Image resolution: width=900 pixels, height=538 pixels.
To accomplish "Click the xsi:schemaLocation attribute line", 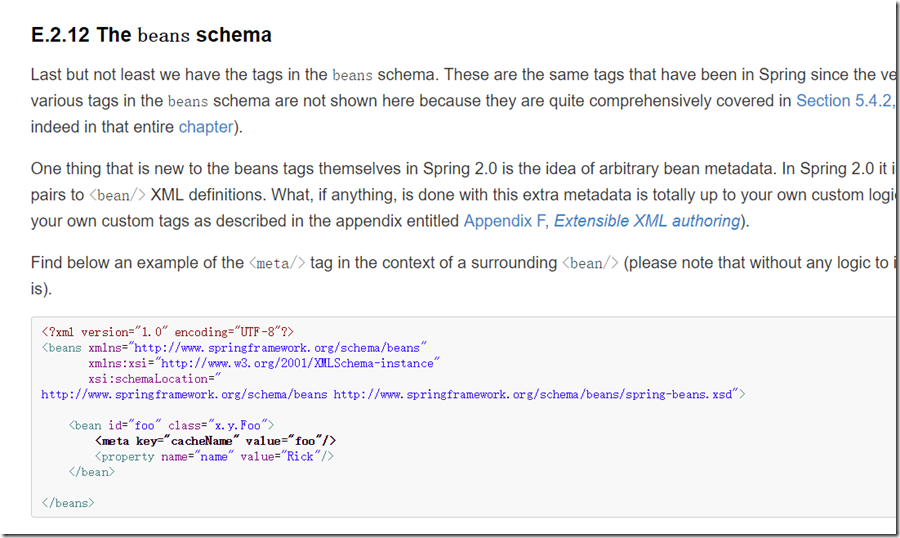I will pos(154,378).
